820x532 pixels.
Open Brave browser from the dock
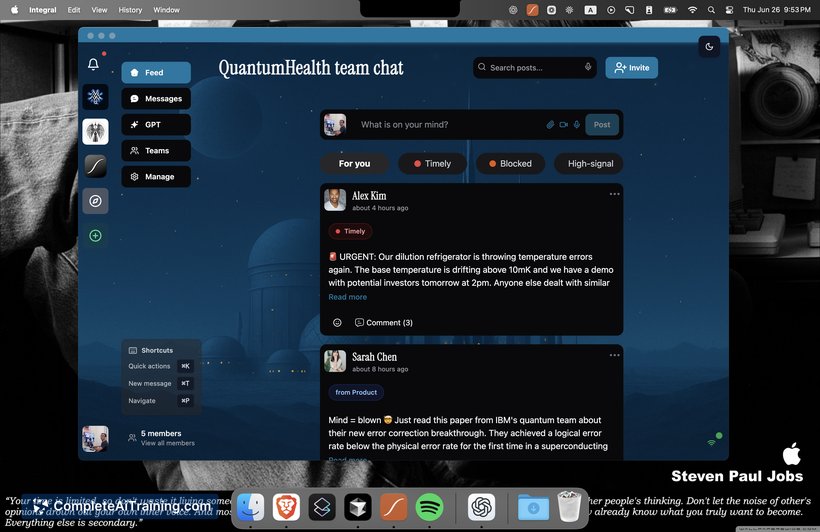[x=286, y=507]
